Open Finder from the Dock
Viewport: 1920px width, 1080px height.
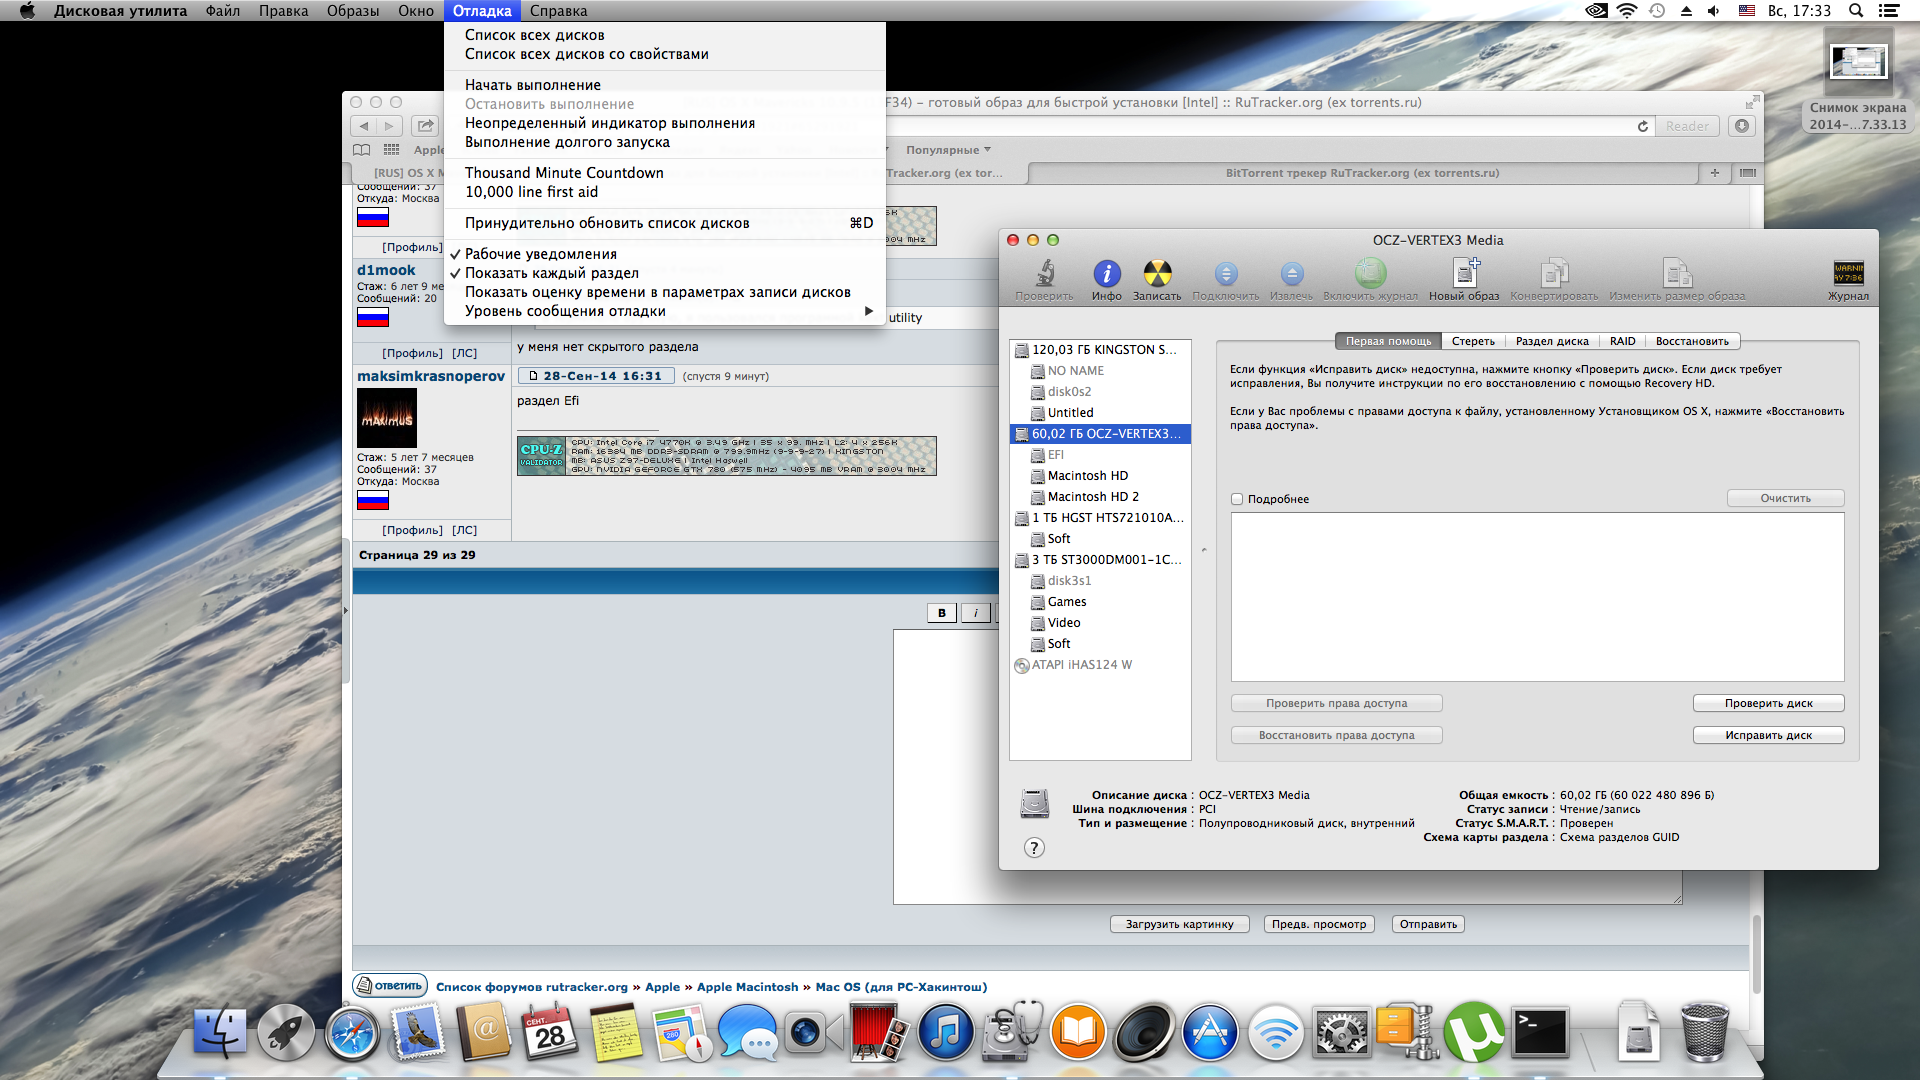pos(219,1033)
